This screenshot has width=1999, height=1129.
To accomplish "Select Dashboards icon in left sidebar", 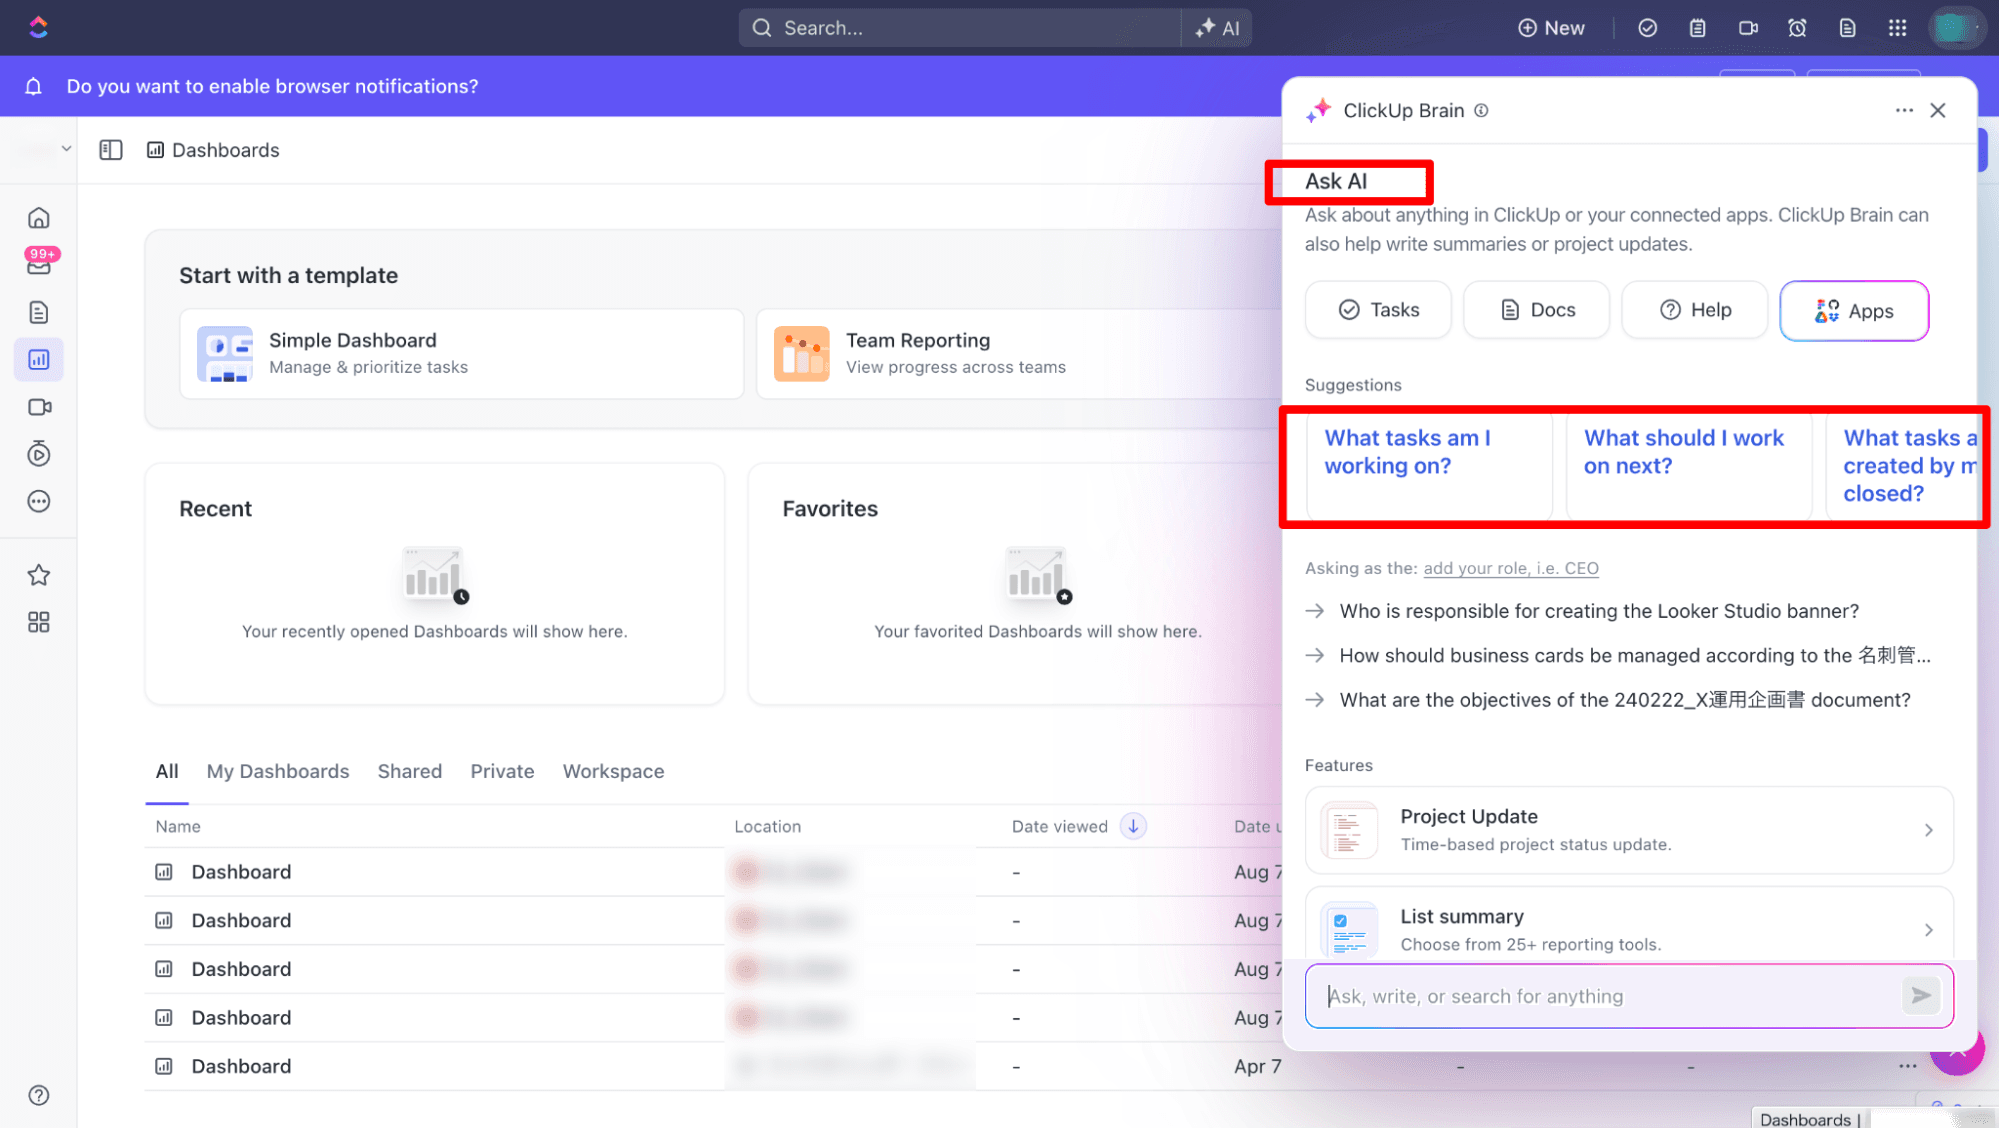I will (39, 359).
